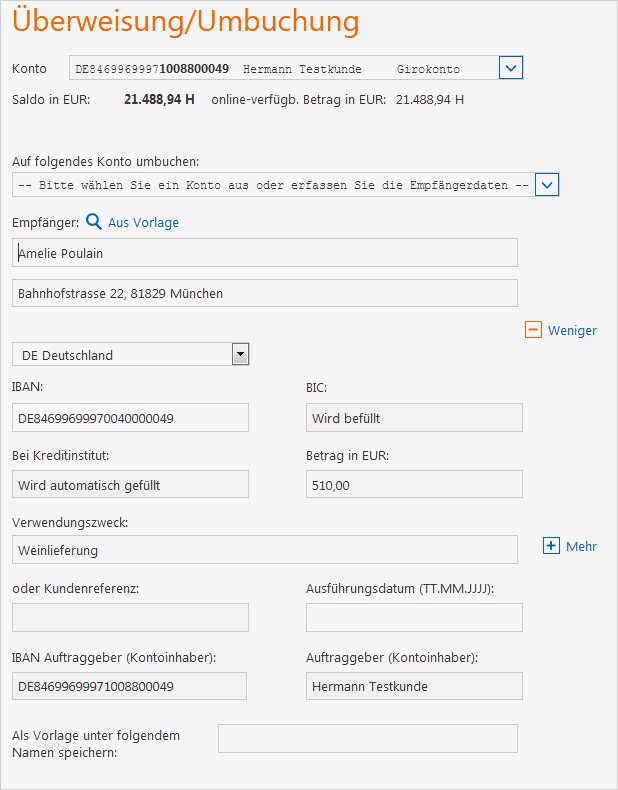
Task: Click the bold saldo value 21.488,94 H
Action: point(159,99)
